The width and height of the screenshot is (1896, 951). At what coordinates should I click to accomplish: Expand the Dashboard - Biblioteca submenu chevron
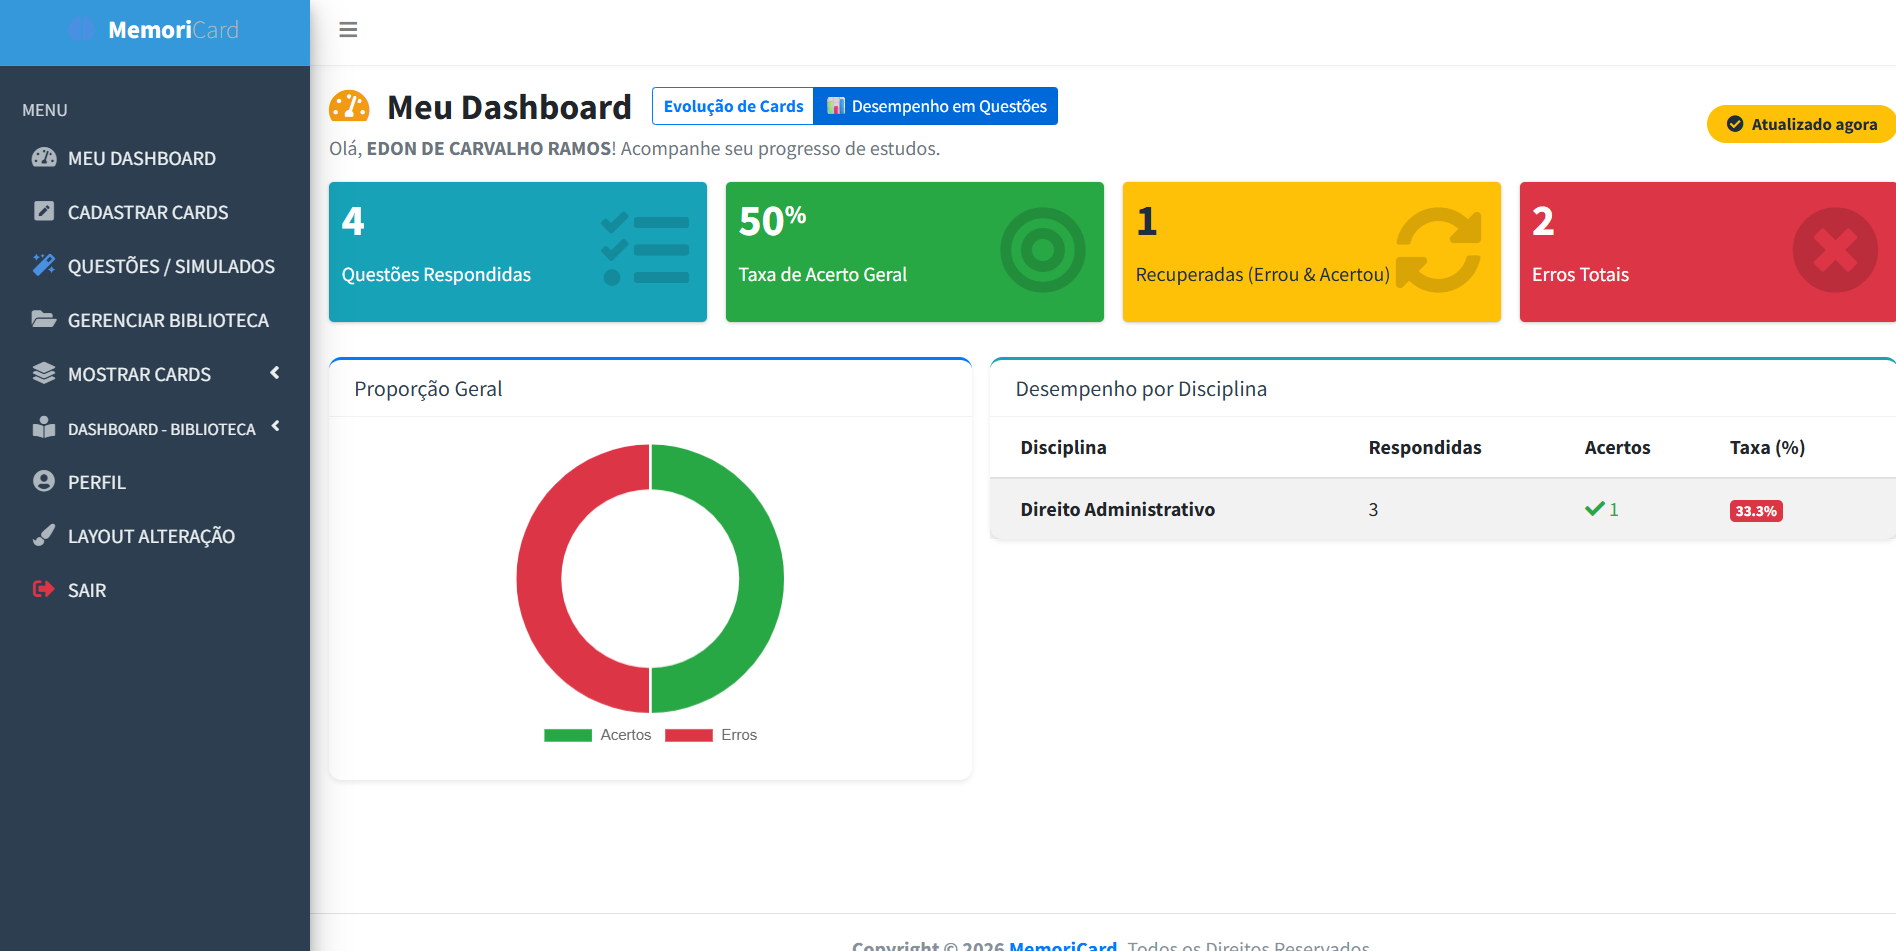(x=275, y=427)
